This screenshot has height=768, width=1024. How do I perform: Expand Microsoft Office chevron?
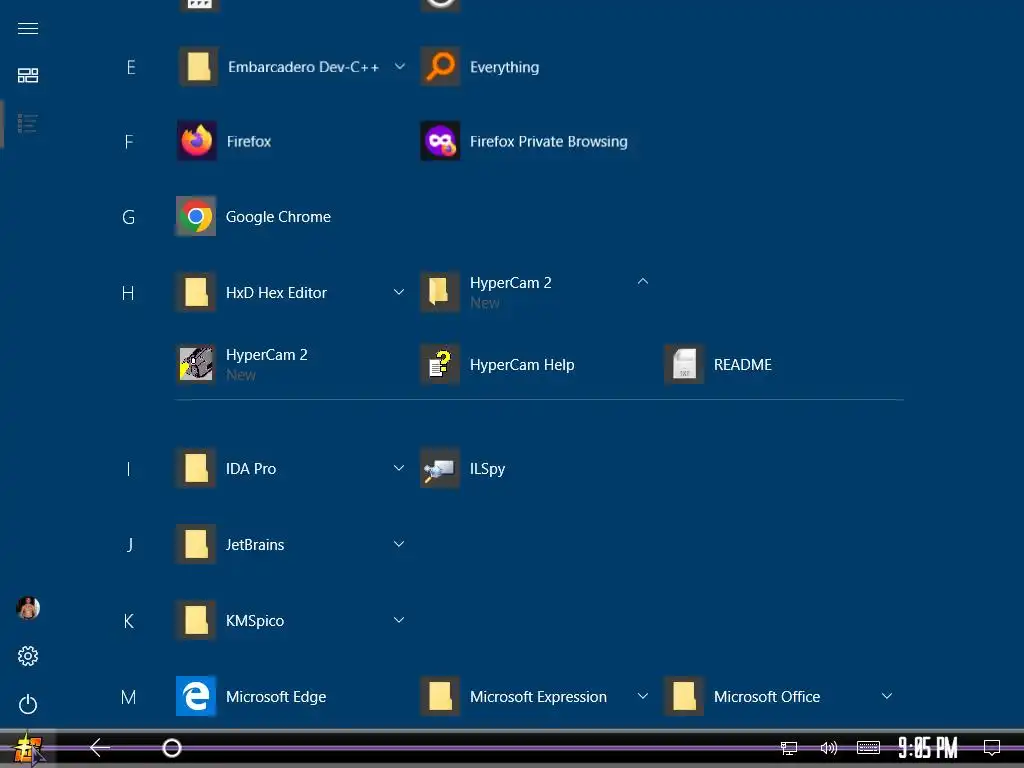coord(887,696)
